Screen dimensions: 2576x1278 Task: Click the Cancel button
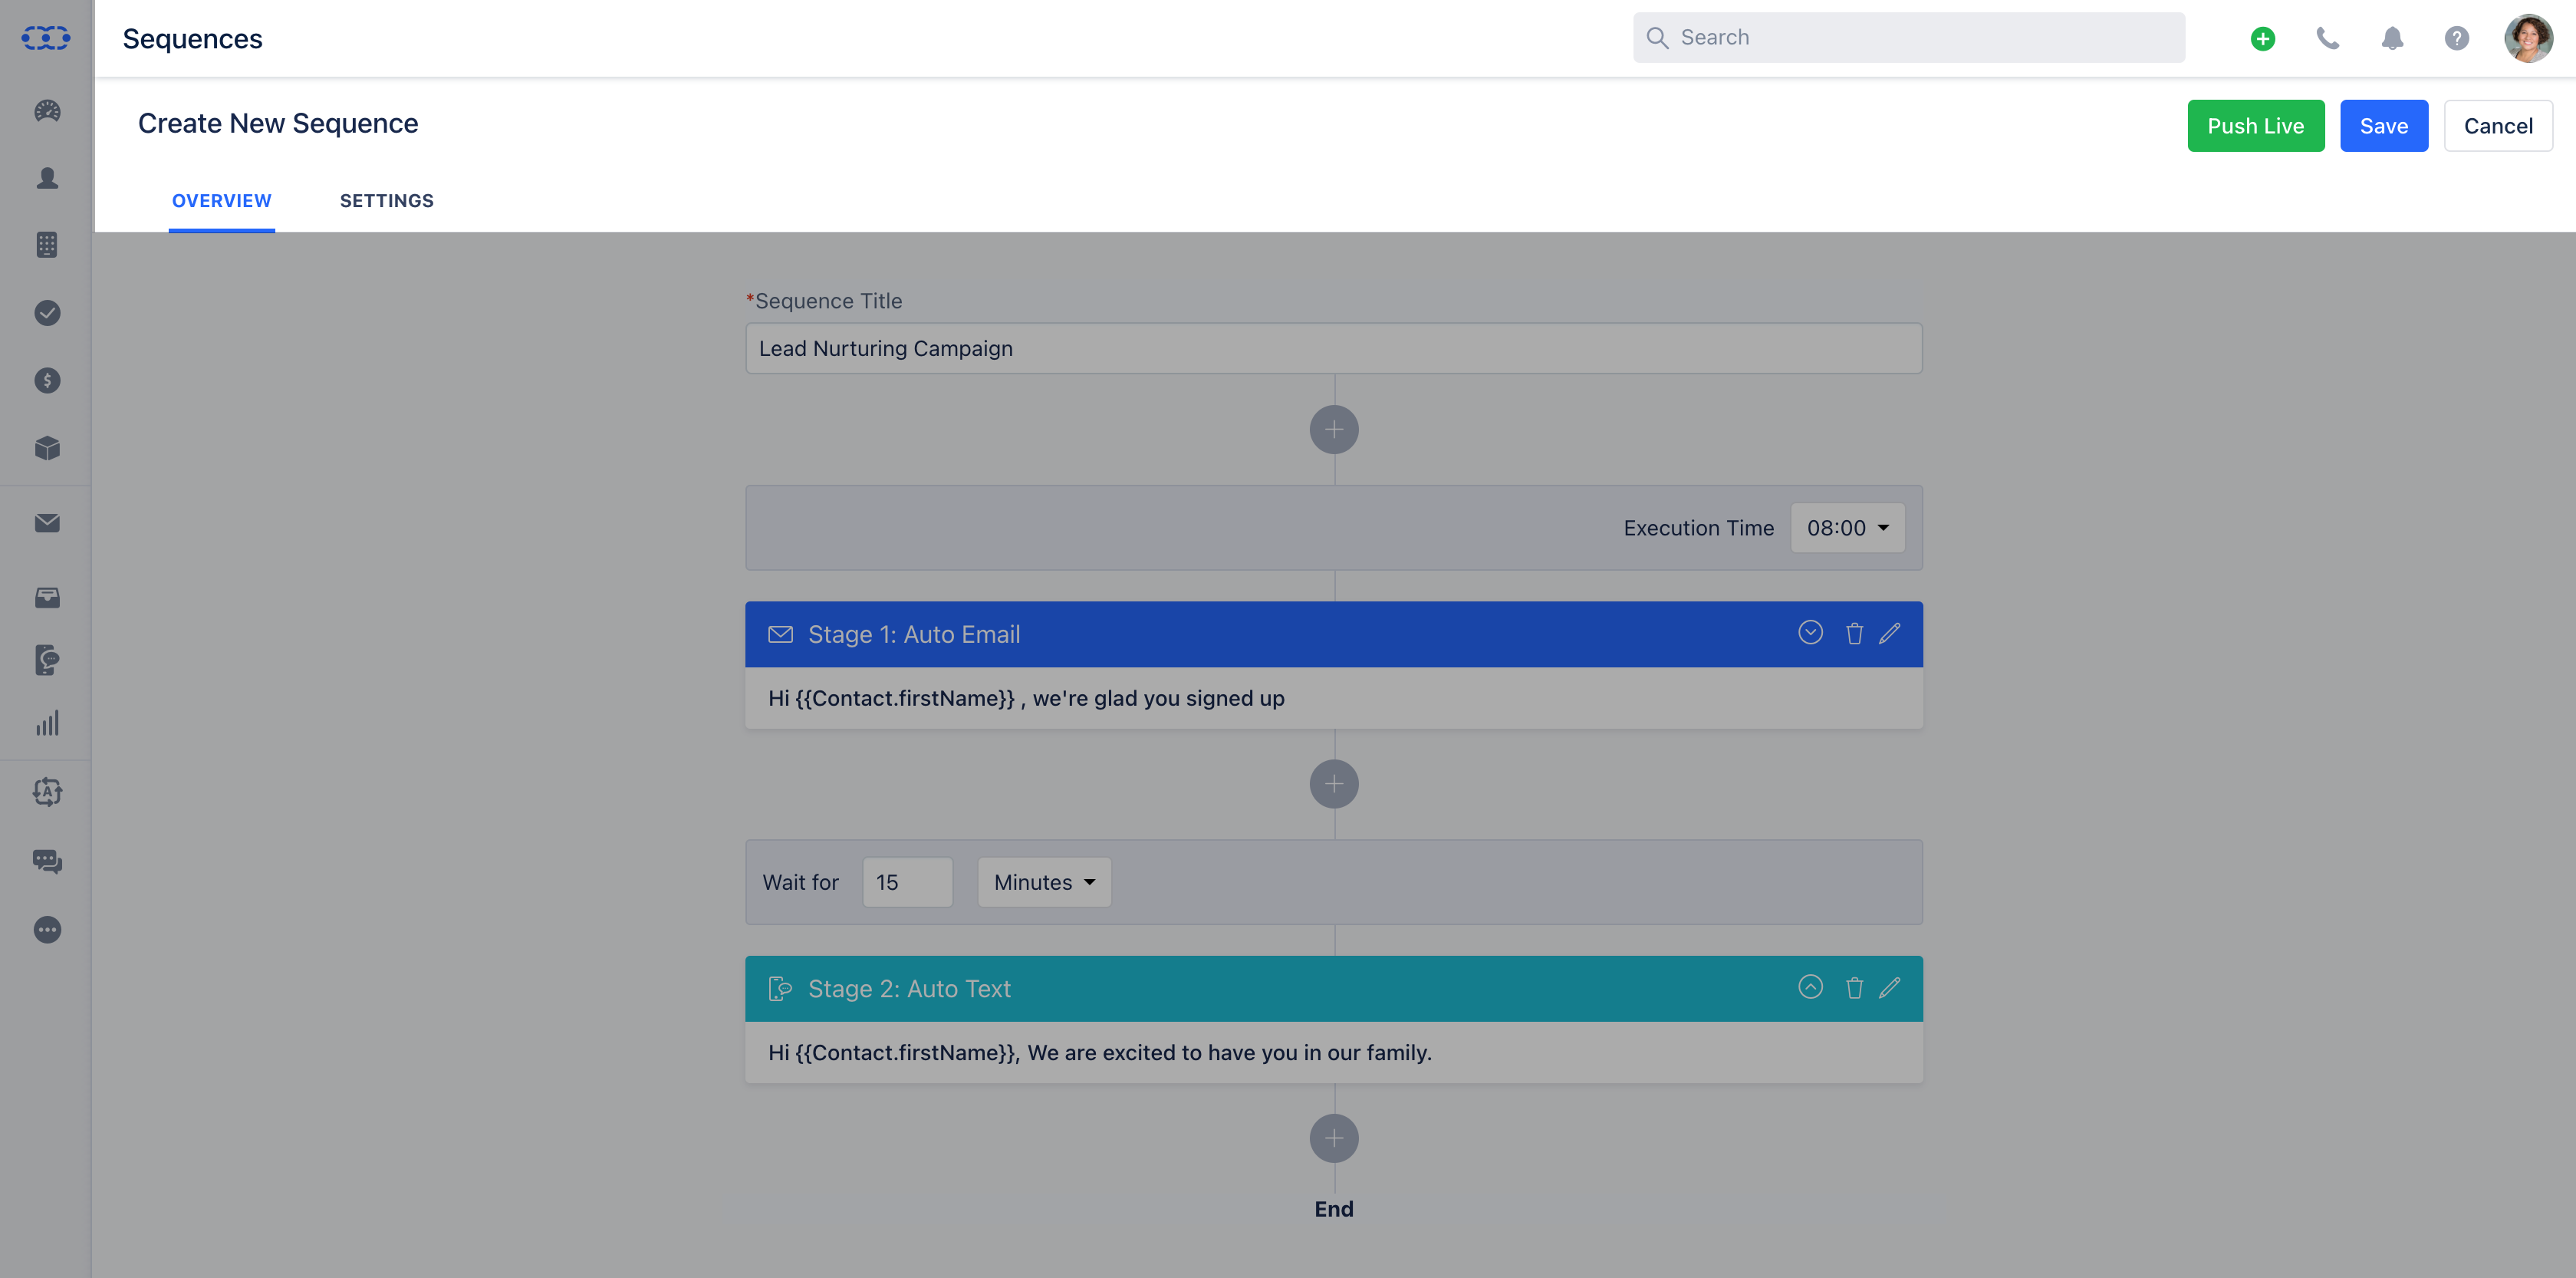[2497, 126]
